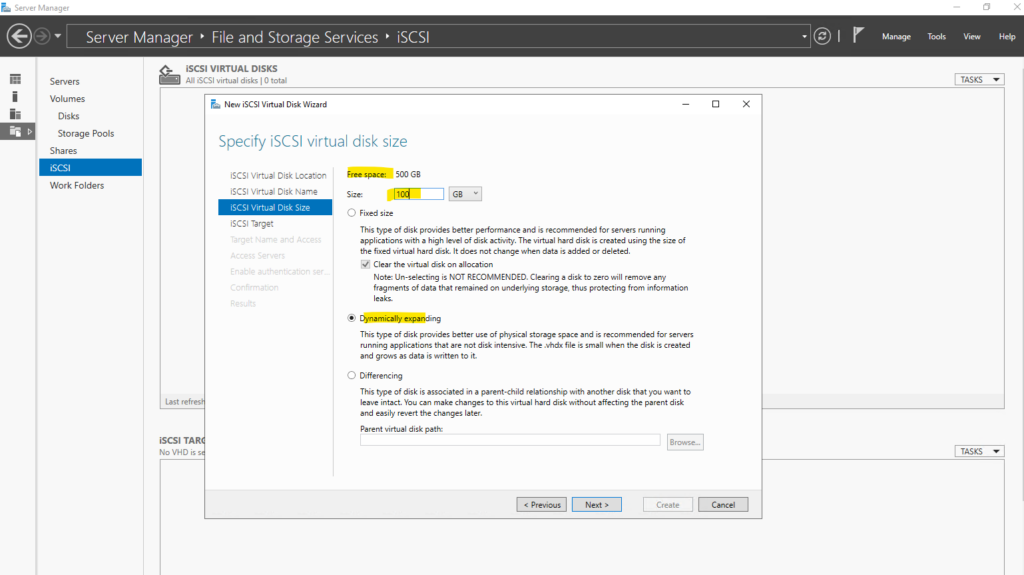Select the All Servers sidebar icon
Viewport: 1024px width, 575px height.
(15, 114)
